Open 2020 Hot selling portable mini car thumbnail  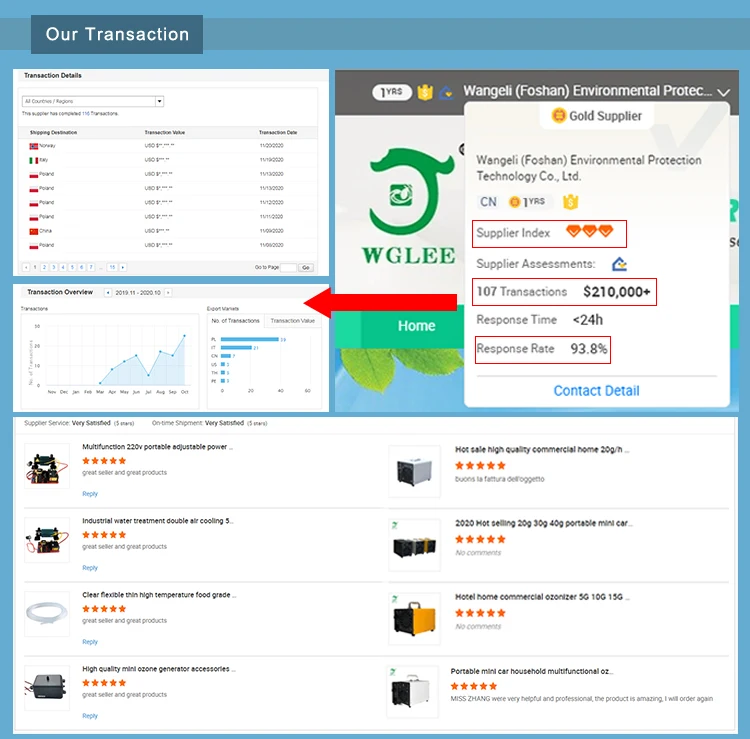click(x=414, y=545)
